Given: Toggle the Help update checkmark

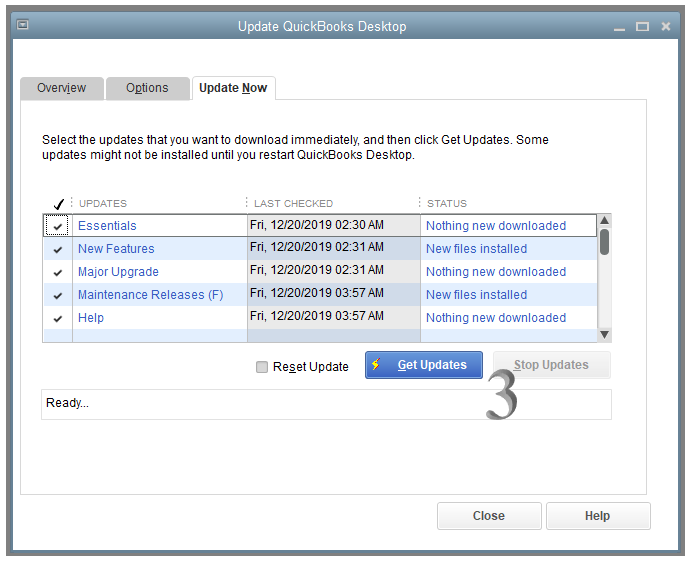Looking at the screenshot, I should tap(58, 318).
